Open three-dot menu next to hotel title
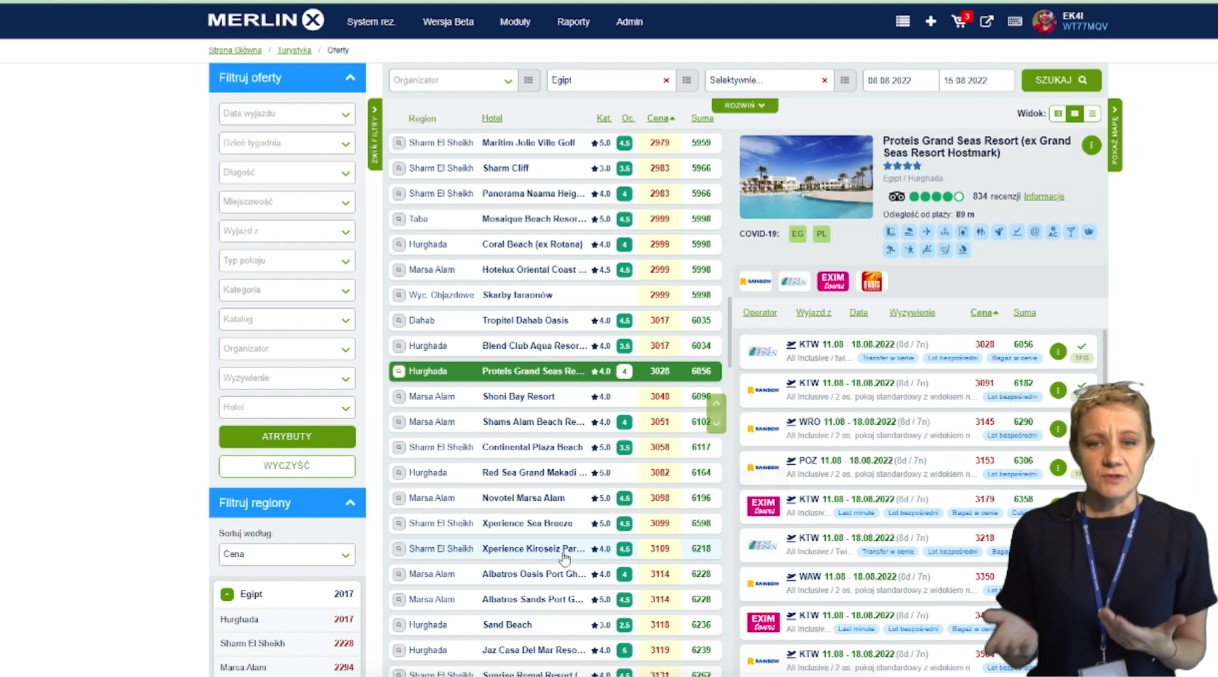Viewport: 1218px width, 677px height. [1091, 146]
